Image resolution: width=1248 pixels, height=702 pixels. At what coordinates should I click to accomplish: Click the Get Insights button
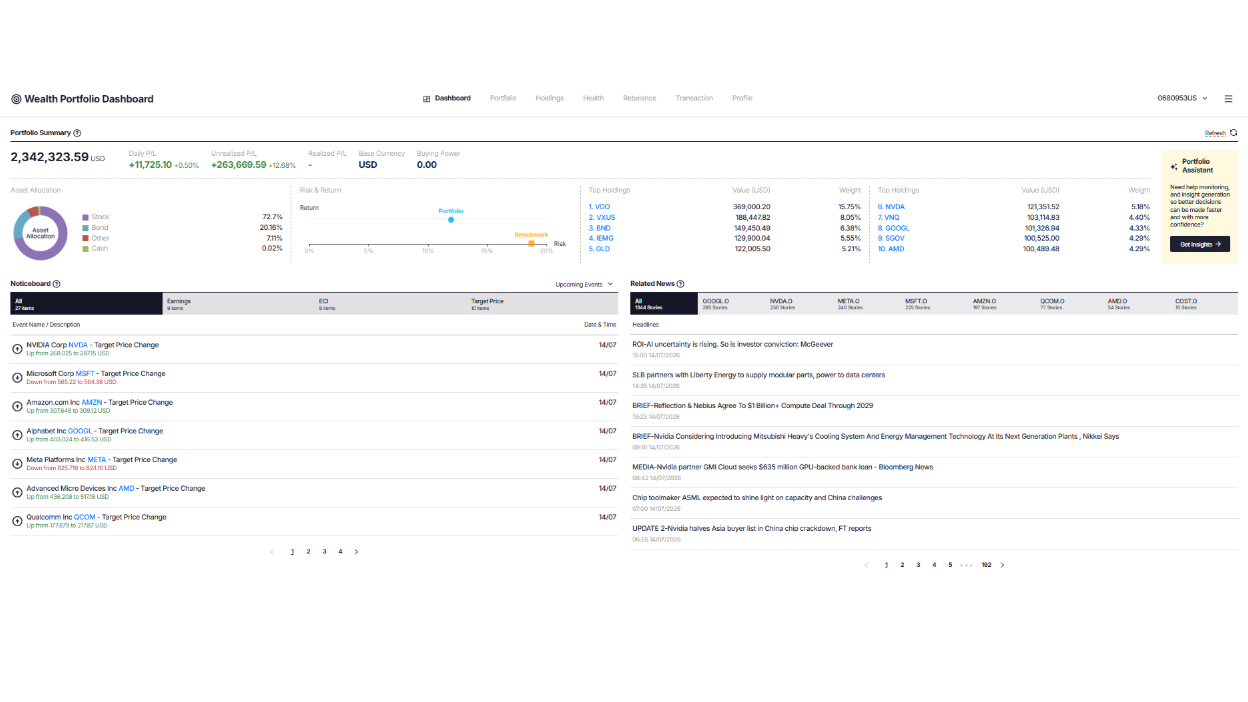pos(1200,244)
